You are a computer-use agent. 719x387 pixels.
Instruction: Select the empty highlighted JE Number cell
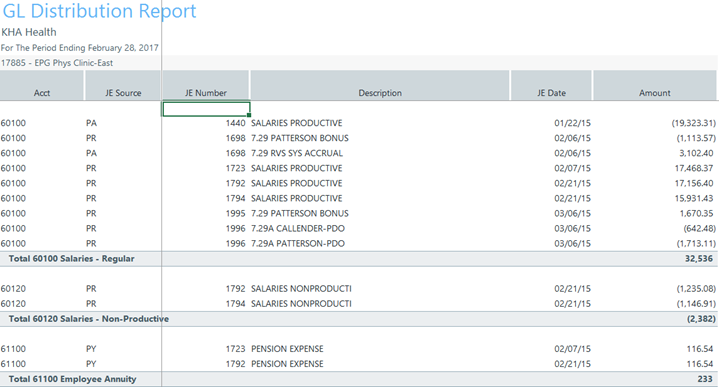coord(206,109)
